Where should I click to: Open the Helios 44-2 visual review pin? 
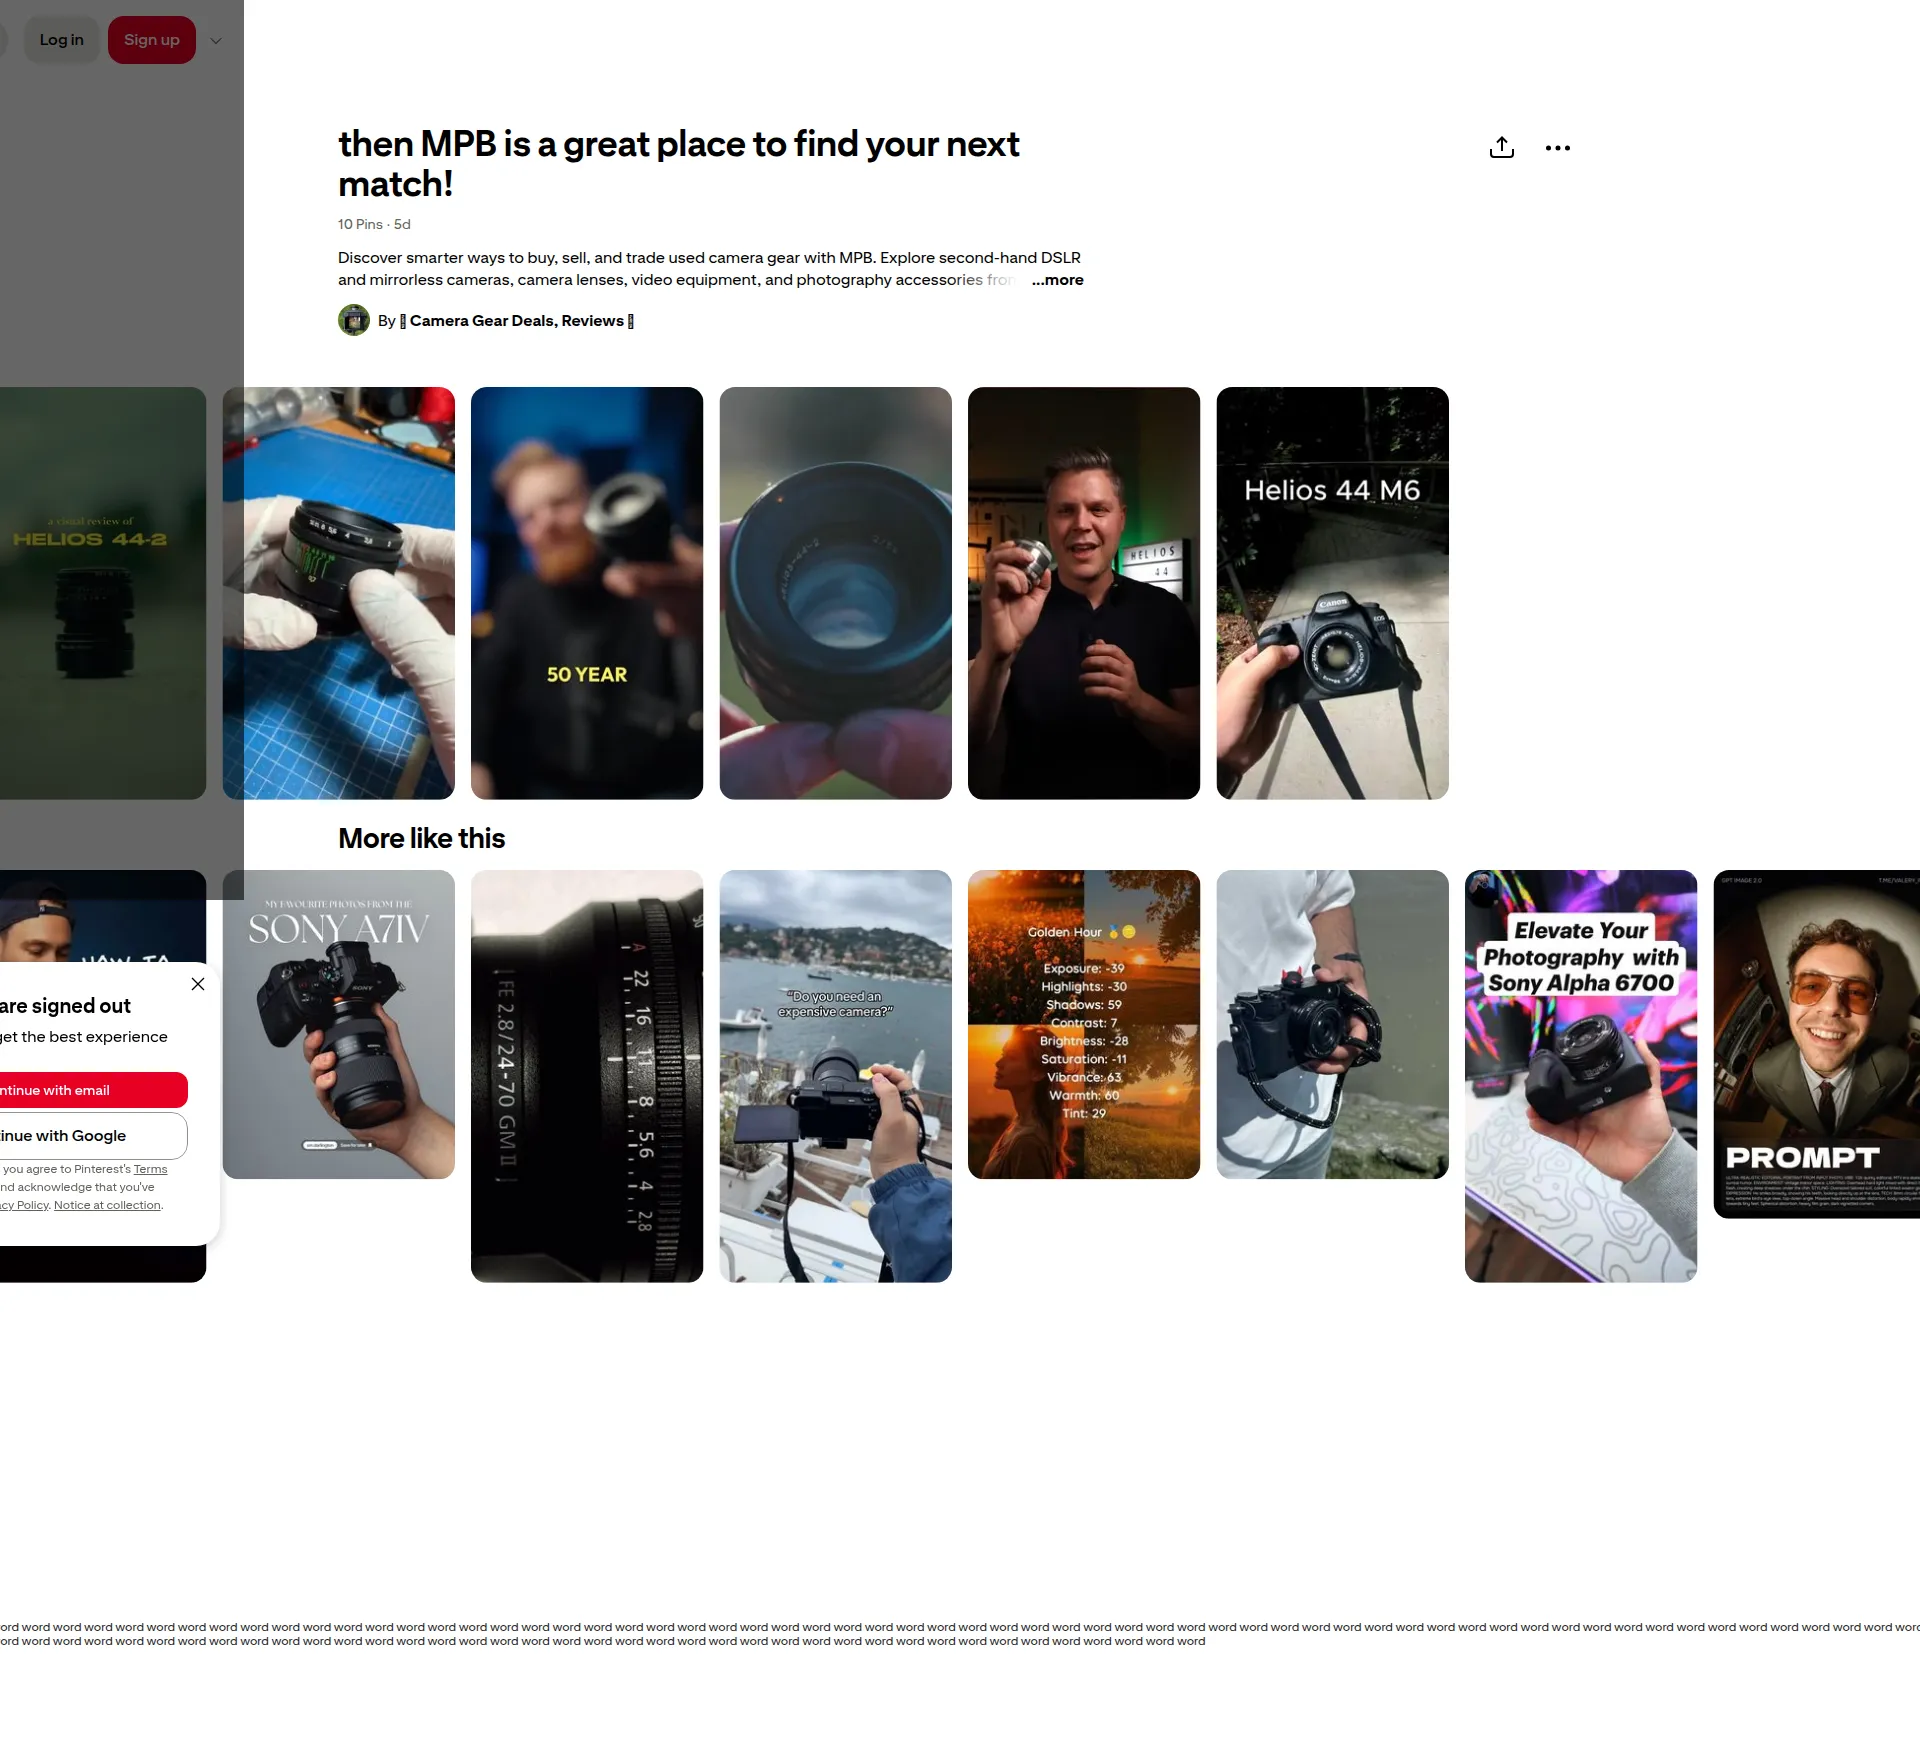coord(103,593)
